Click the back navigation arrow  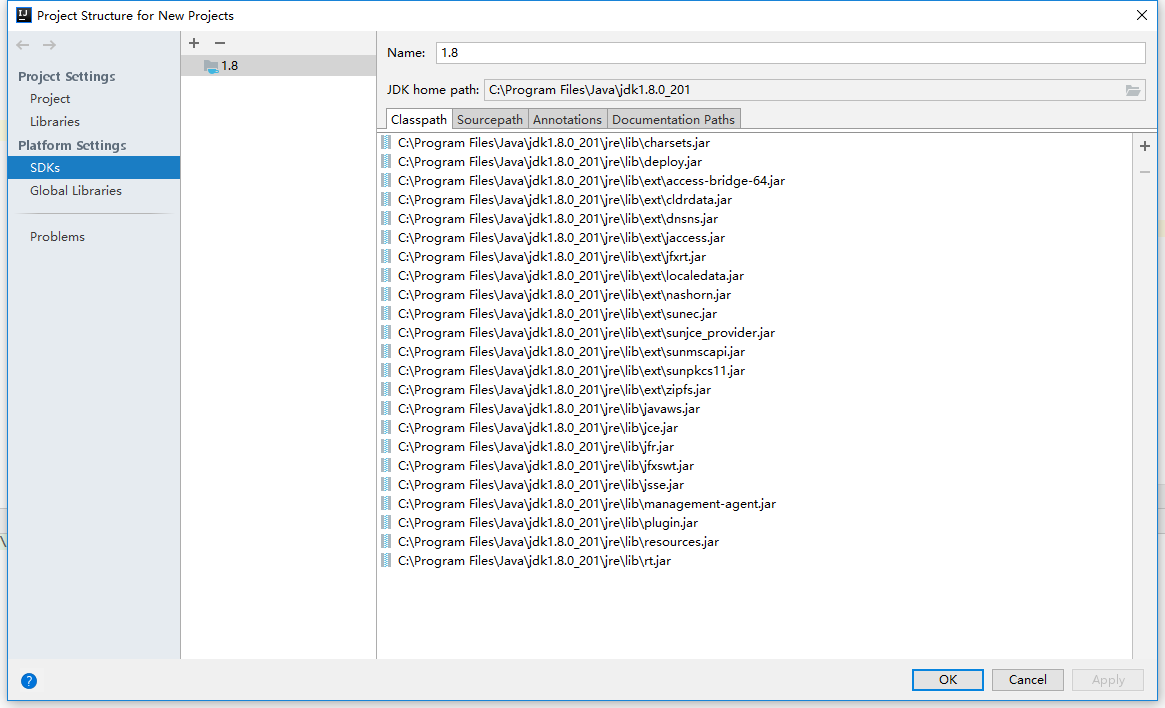pos(22,44)
